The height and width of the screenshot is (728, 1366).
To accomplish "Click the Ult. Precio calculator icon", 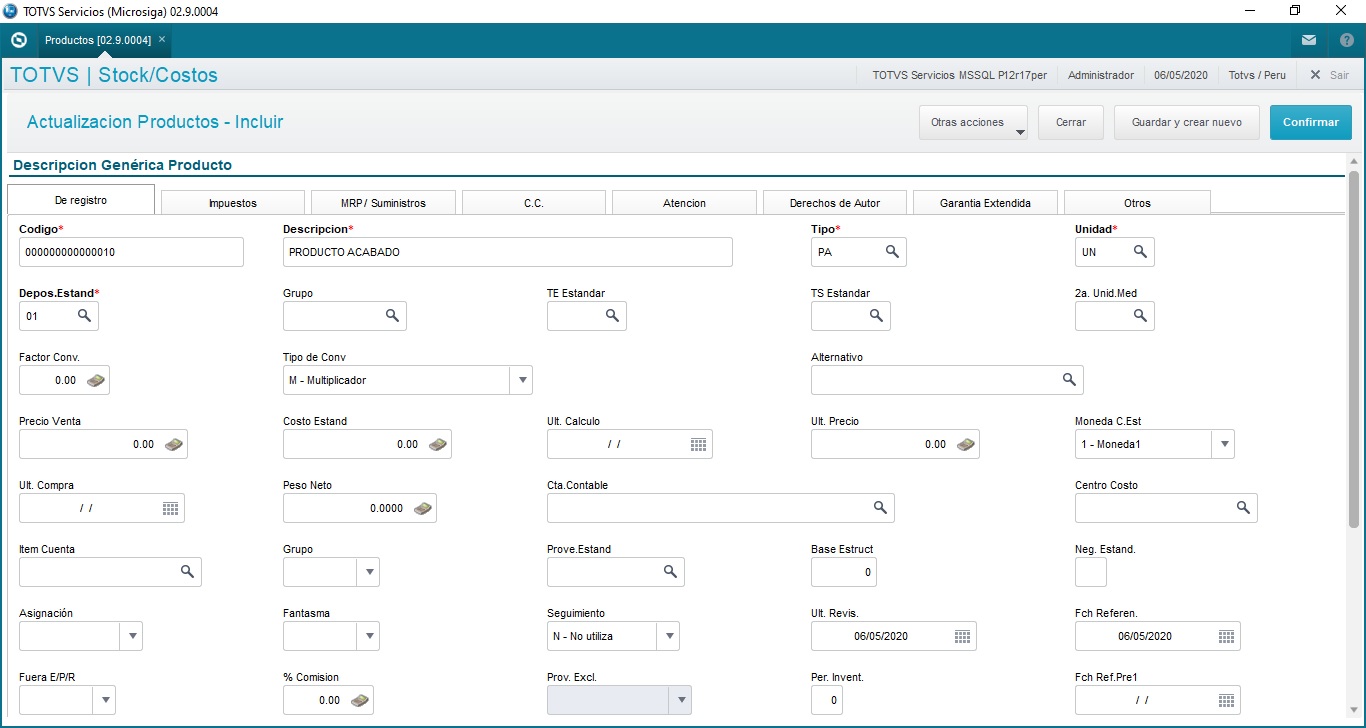I will coord(965,444).
